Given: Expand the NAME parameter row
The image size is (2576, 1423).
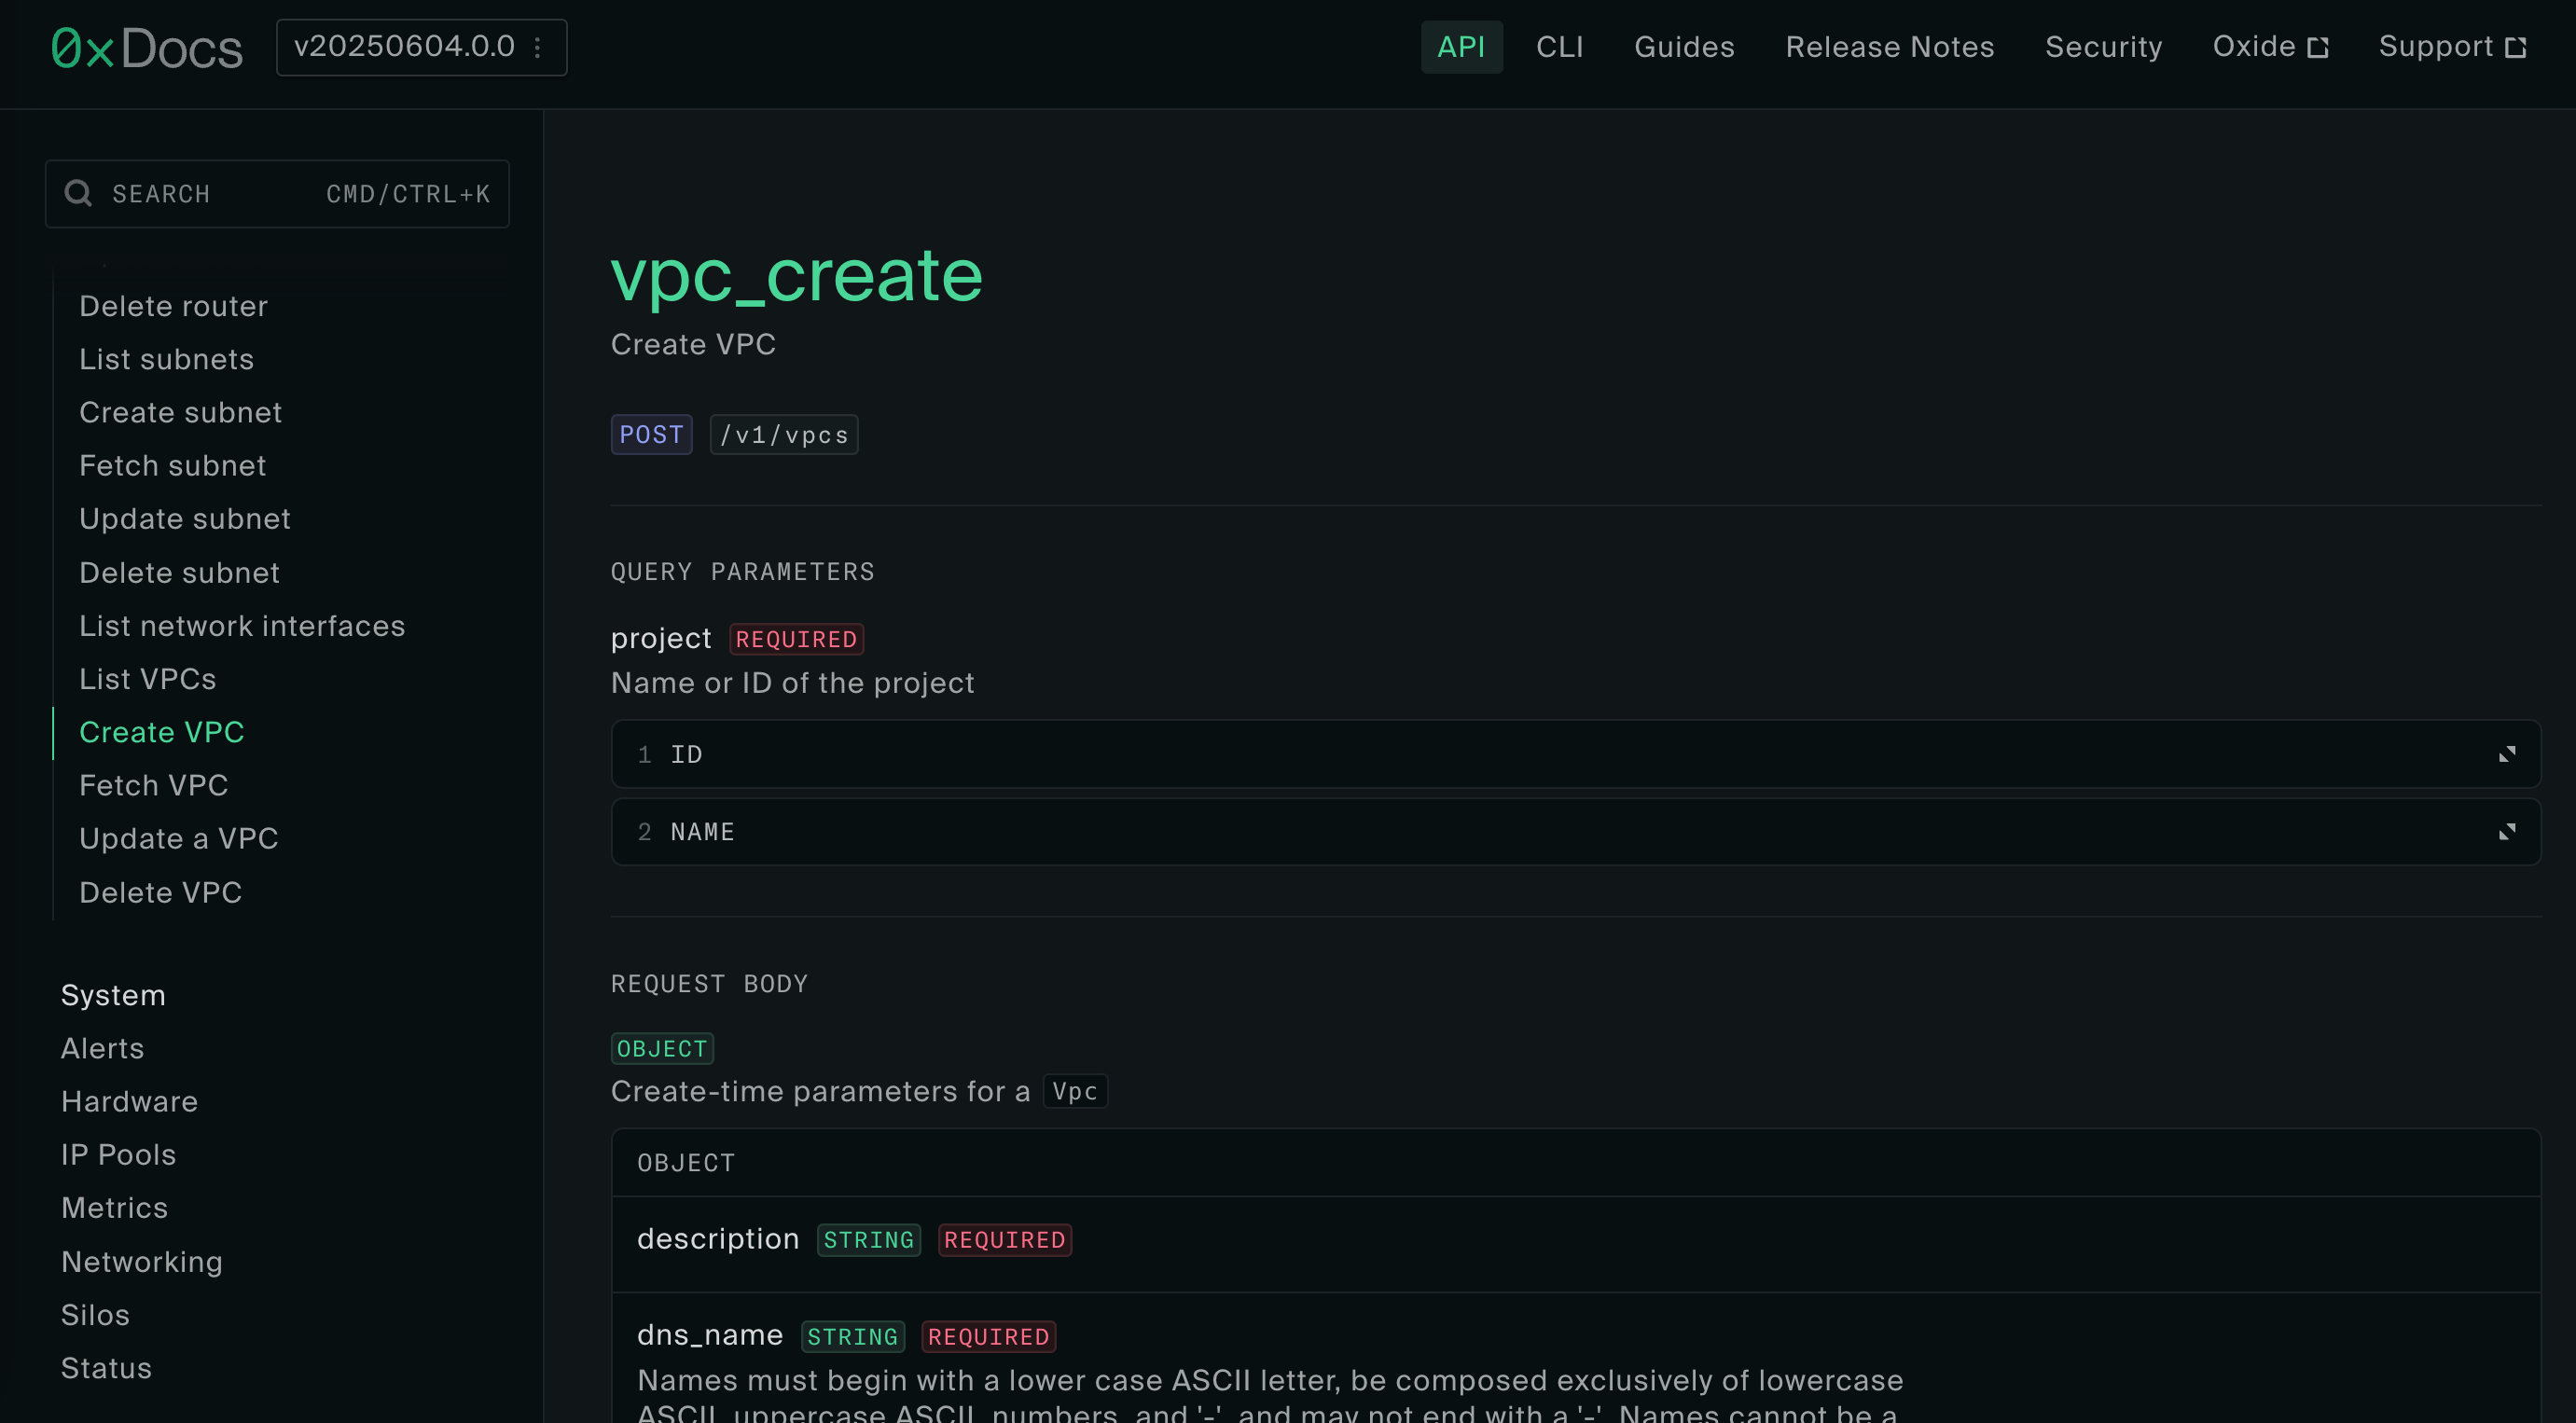Looking at the screenshot, I should 1575,832.
